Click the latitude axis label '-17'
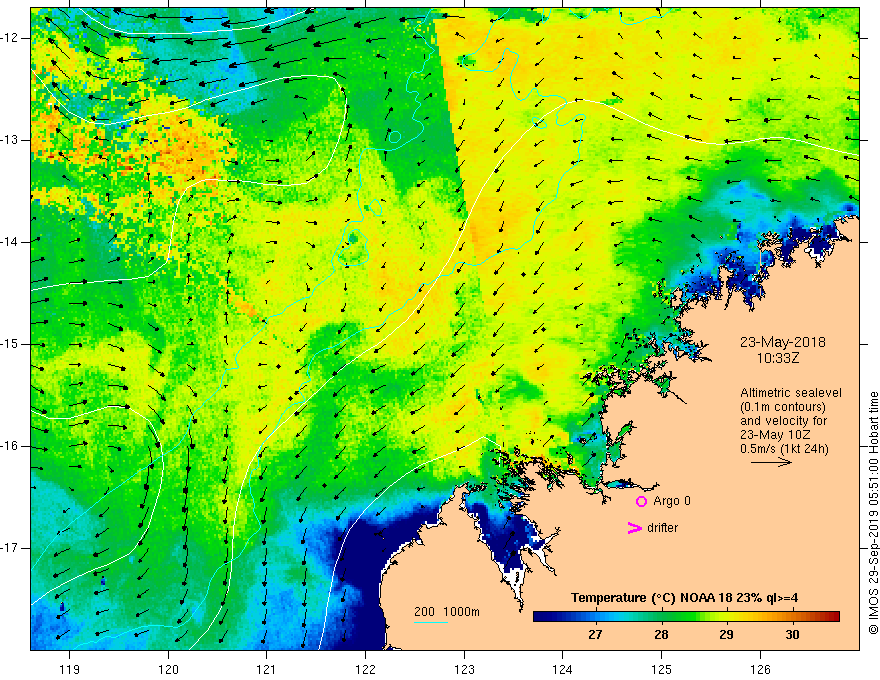The width and height of the screenshot is (880, 680). coord(11,548)
